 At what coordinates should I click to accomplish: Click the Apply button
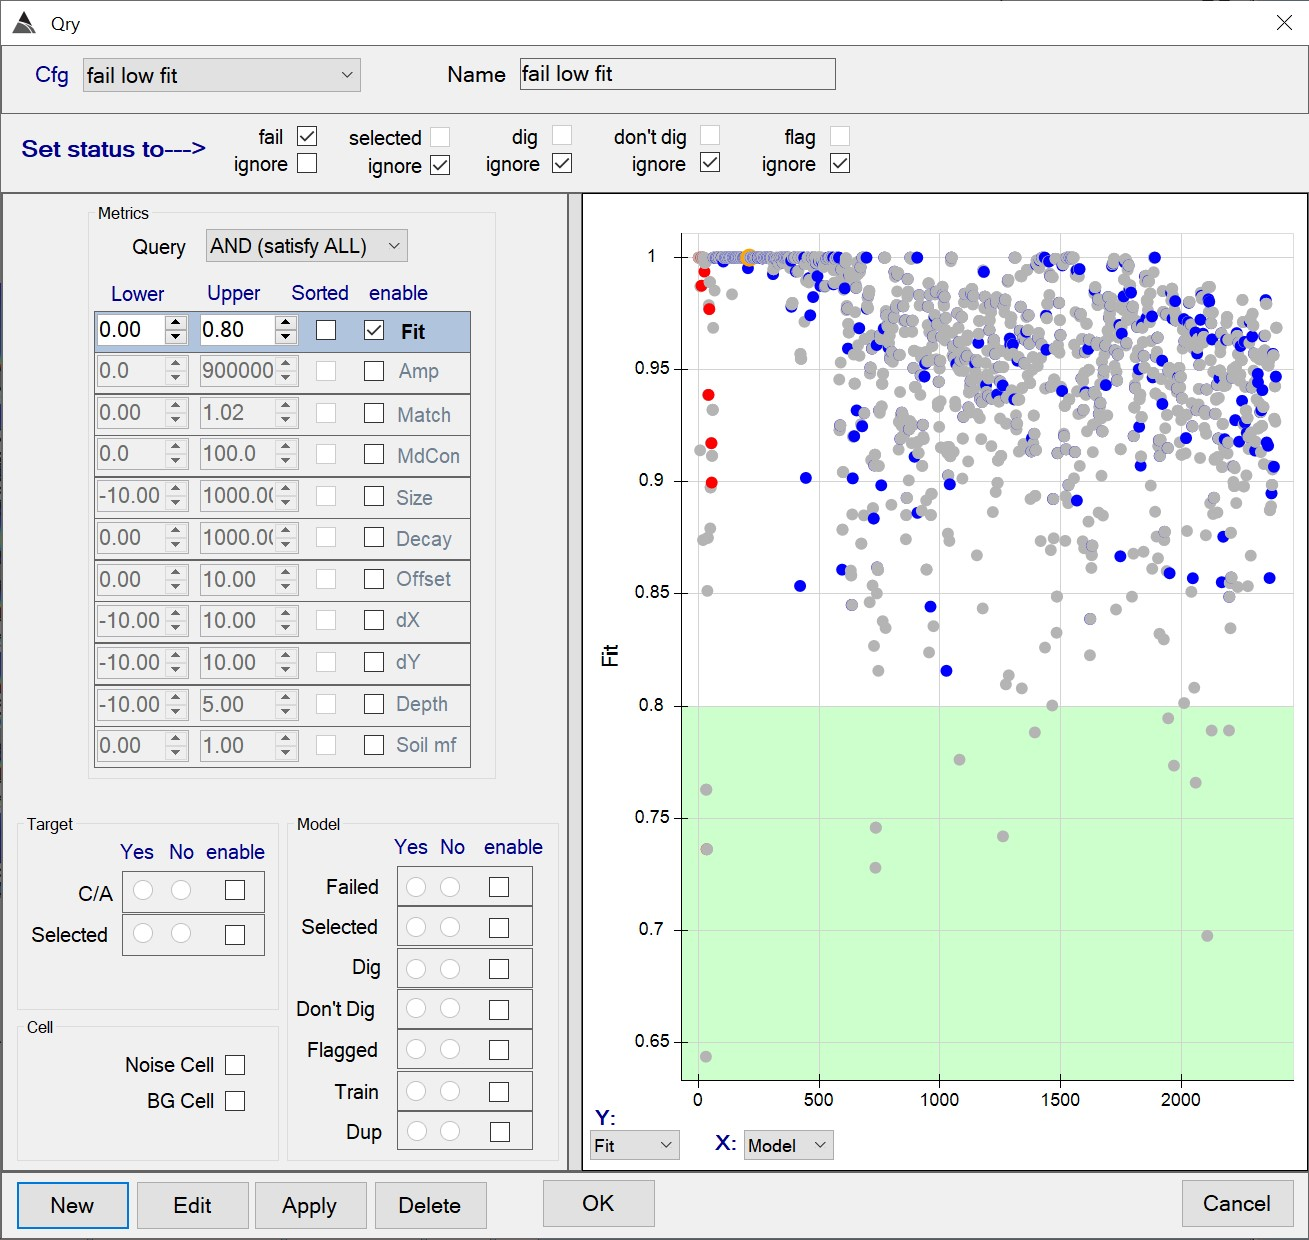pyautogui.click(x=310, y=1205)
